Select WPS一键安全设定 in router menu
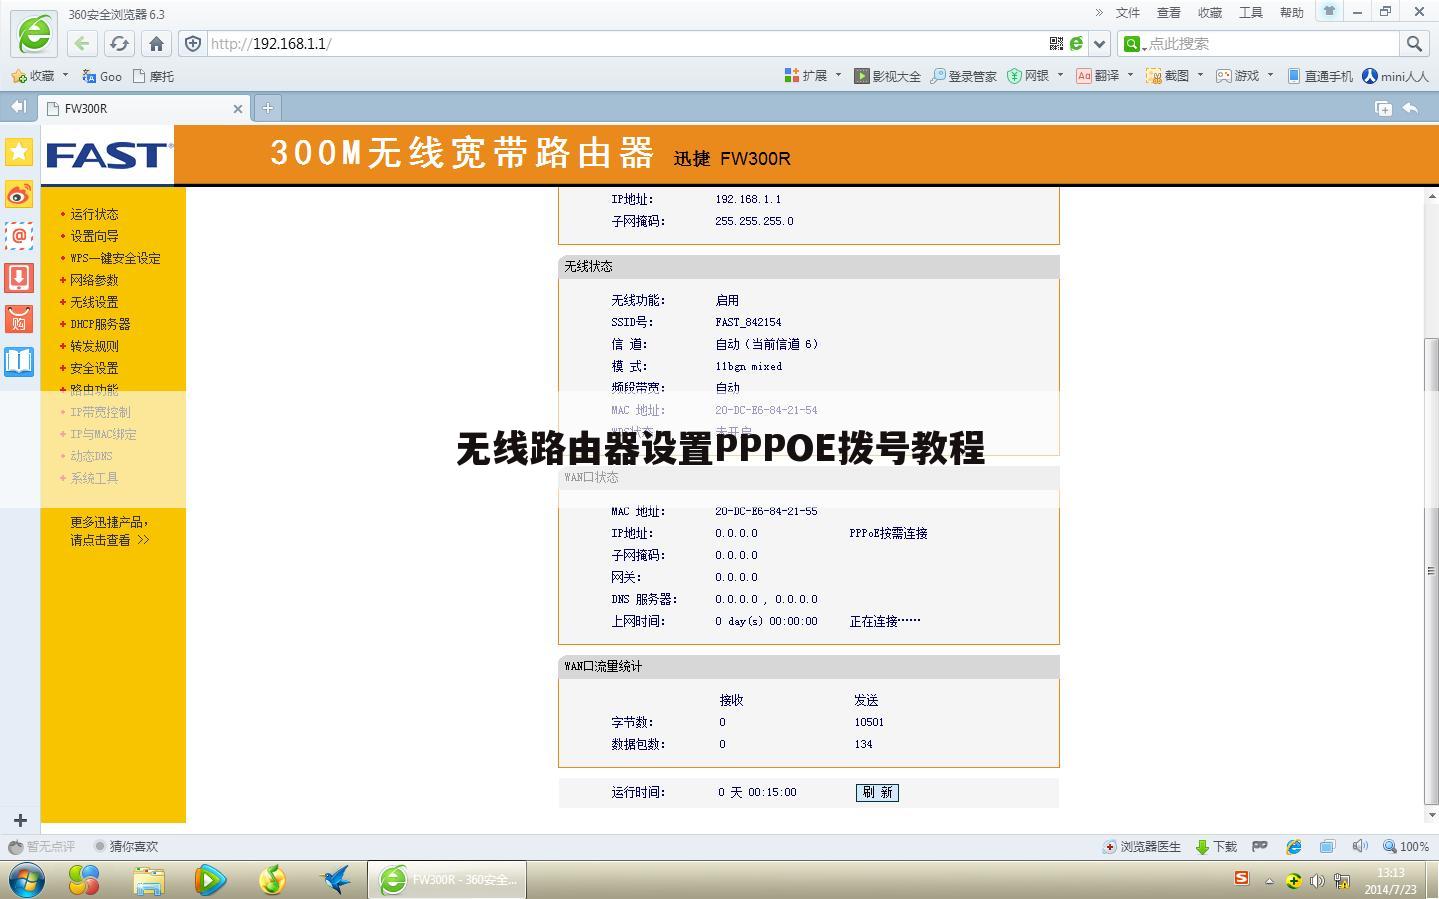 pos(115,258)
